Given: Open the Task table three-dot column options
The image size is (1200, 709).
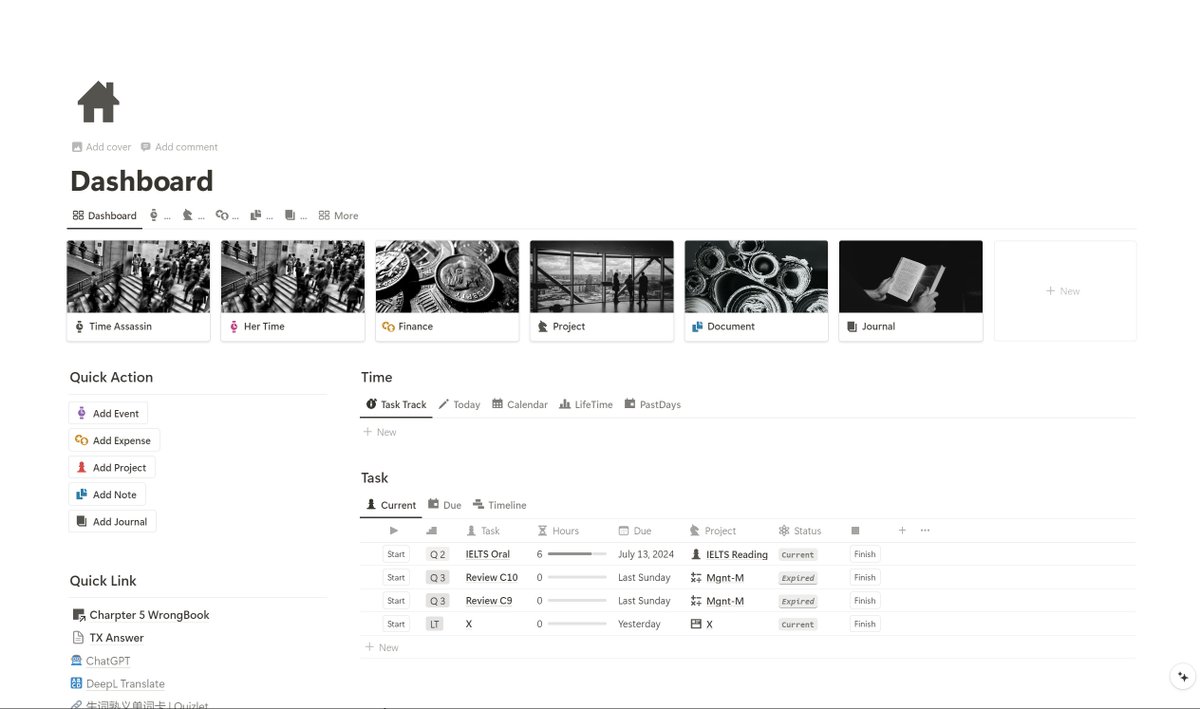Looking at the screenshot, I should pyautogui.click(x=925, y=530).
